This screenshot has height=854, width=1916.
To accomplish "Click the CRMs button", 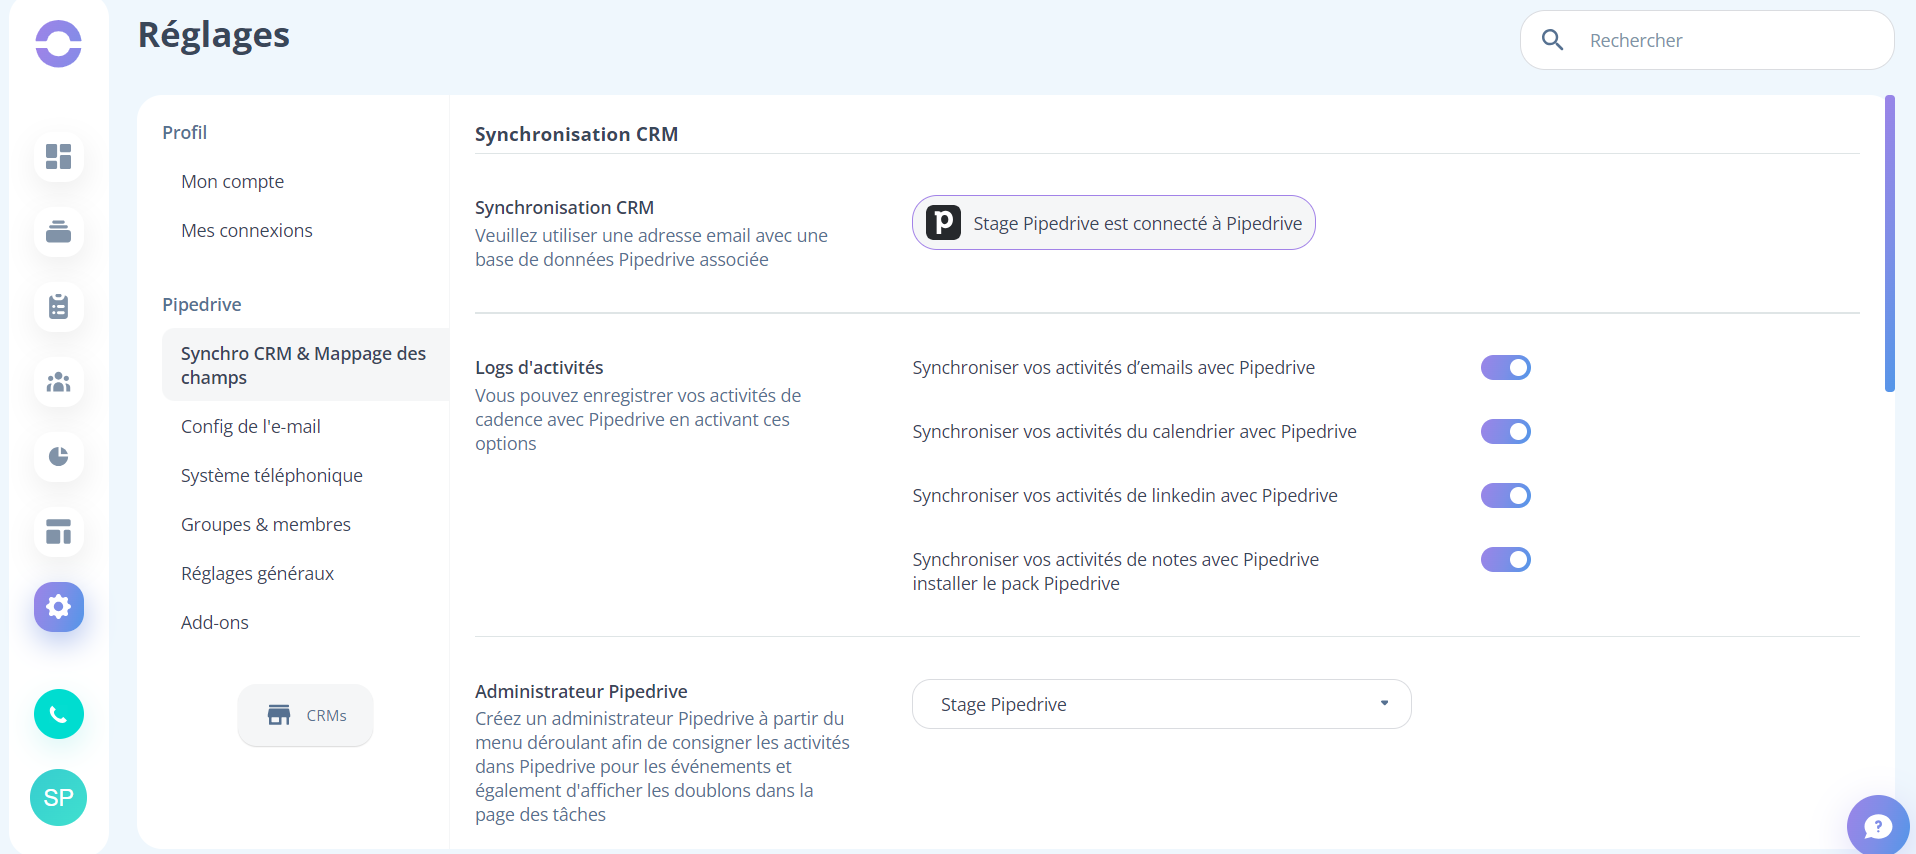I will [x=305, y=715].
